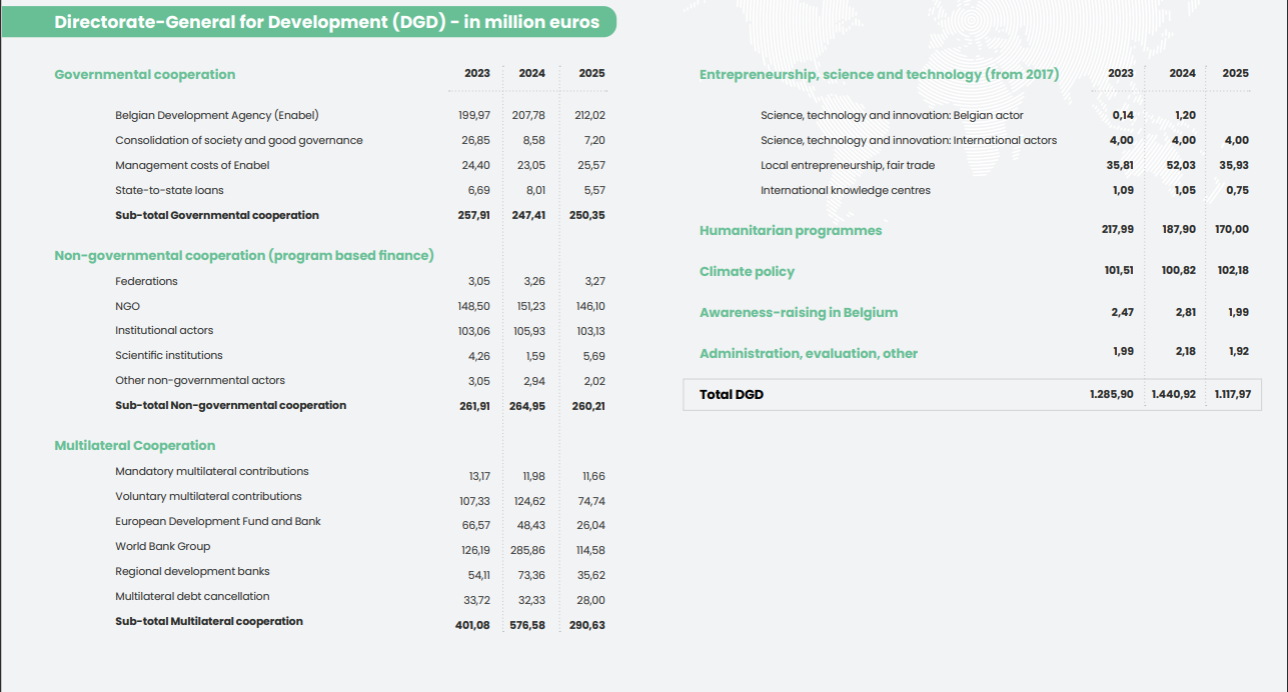Click the "Administration, evaluation, other" heading
Viewport: 1288px width, 692px height.
pos(808,353)
